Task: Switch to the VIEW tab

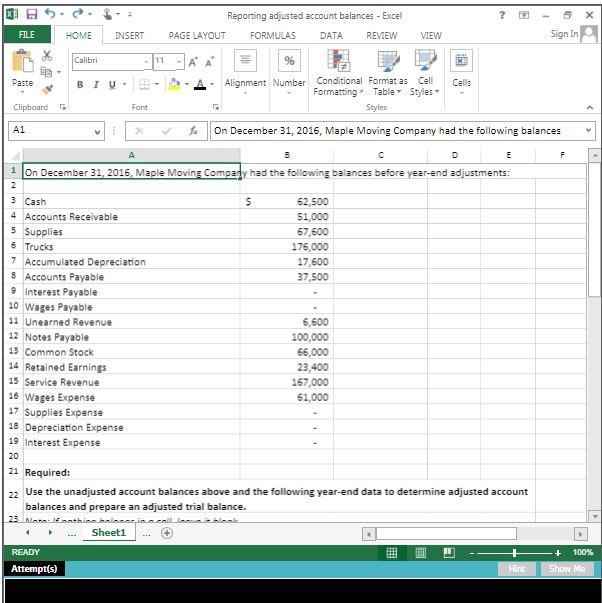Action: tap(431, 35)
